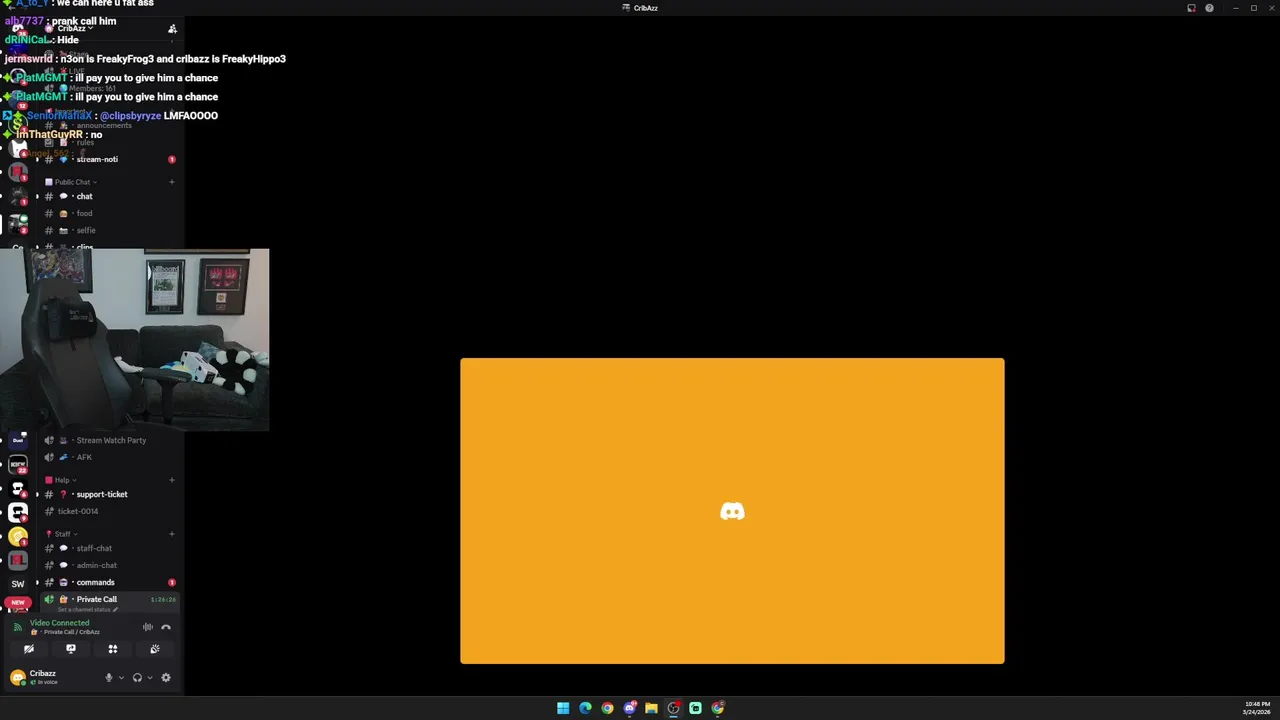
Task: Open the selfie channel
Action: coord(110,230)
